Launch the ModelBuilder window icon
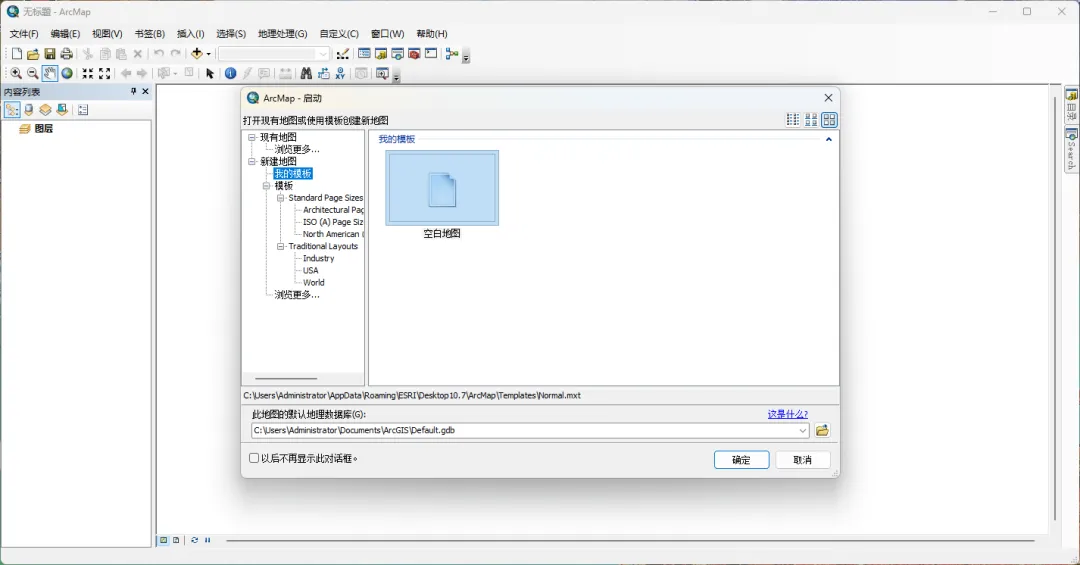1080x565 pixels. click(452, 54)
